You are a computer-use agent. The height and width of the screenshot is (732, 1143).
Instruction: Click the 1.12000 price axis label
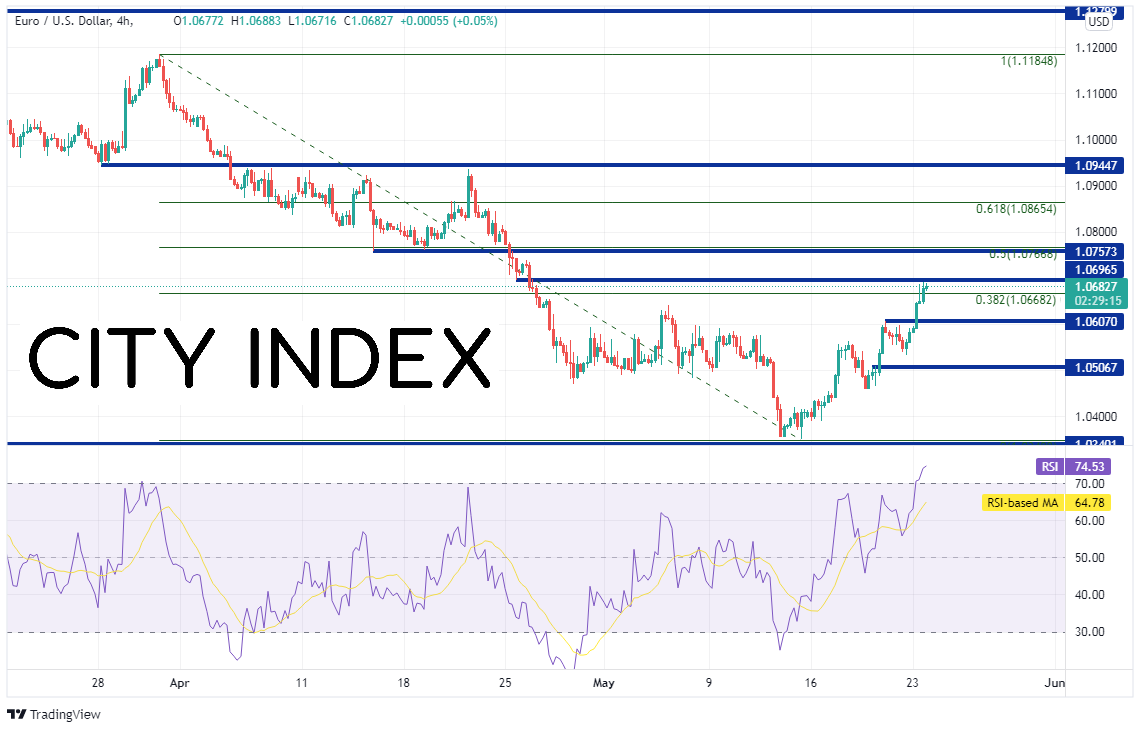point(1096,48)
